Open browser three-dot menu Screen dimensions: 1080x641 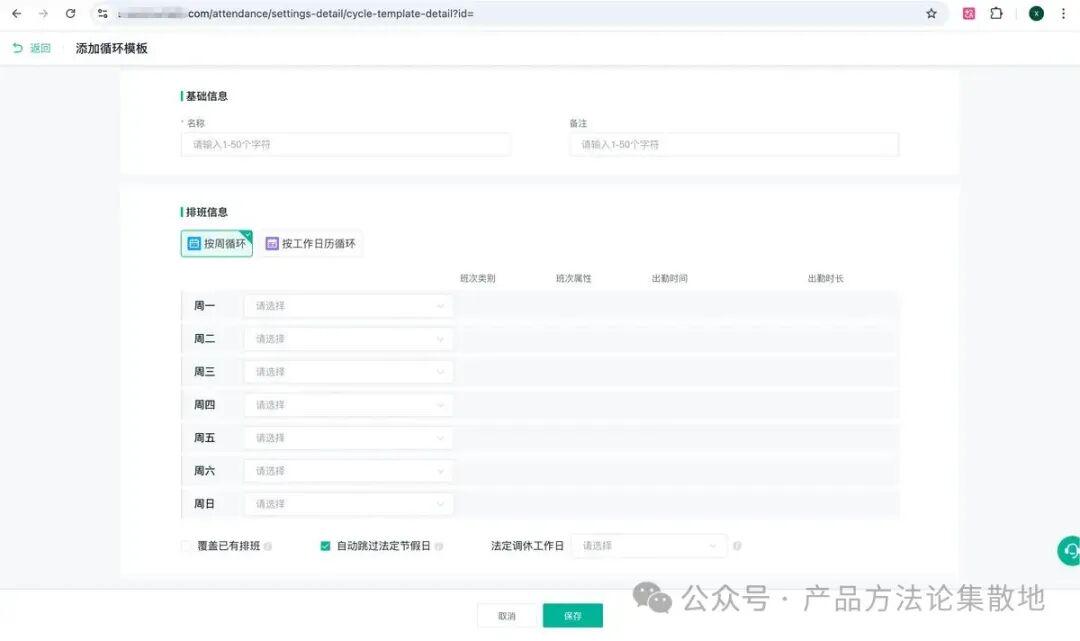click(x=1063, y=14)
